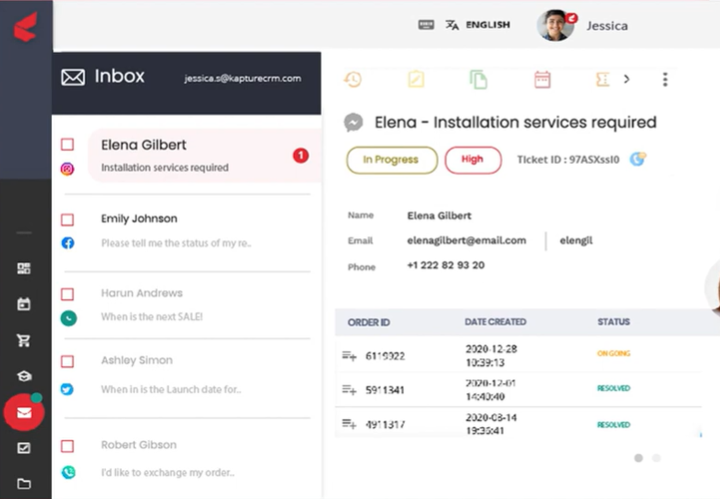
Task: Click the DATE CREATED column header
Action: point(495,322)
